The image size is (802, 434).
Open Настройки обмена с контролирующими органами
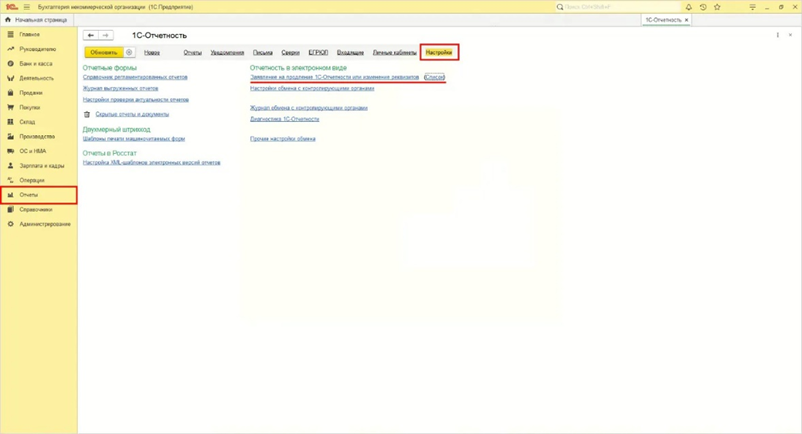pyautogui.click(x=312, y=88)
